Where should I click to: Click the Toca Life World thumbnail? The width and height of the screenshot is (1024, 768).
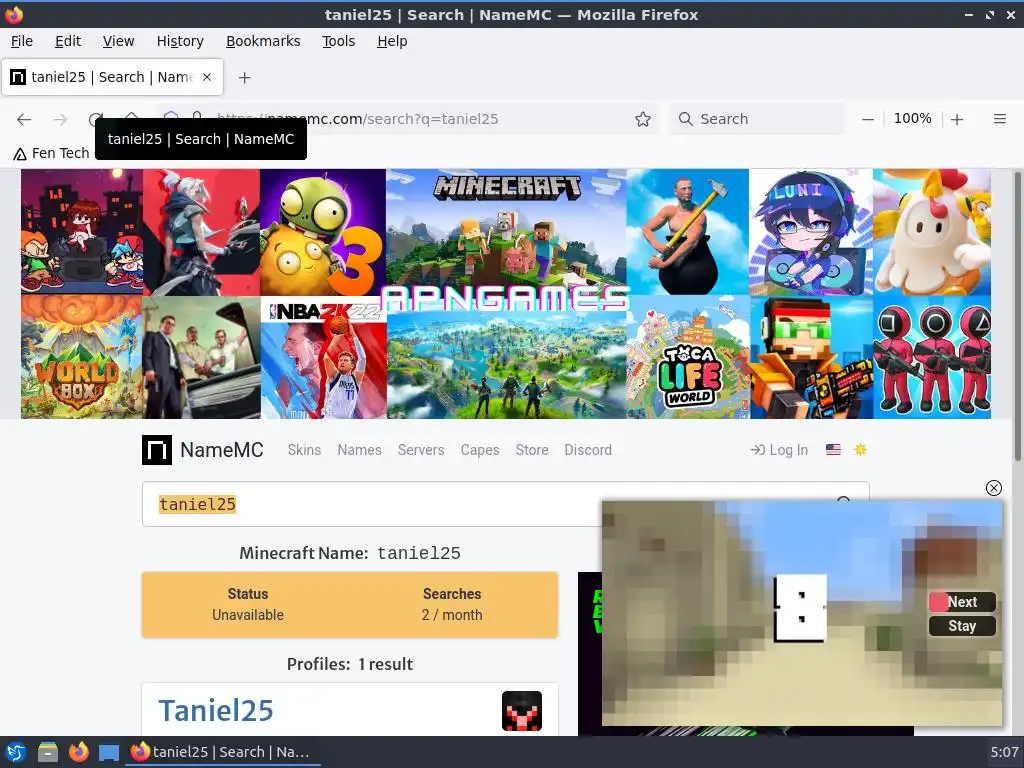(688, 357)
